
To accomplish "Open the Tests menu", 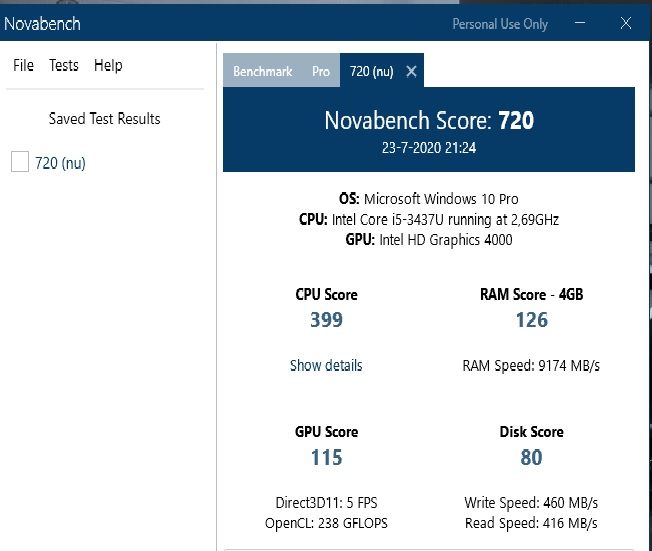I will (x=64, y=65).
